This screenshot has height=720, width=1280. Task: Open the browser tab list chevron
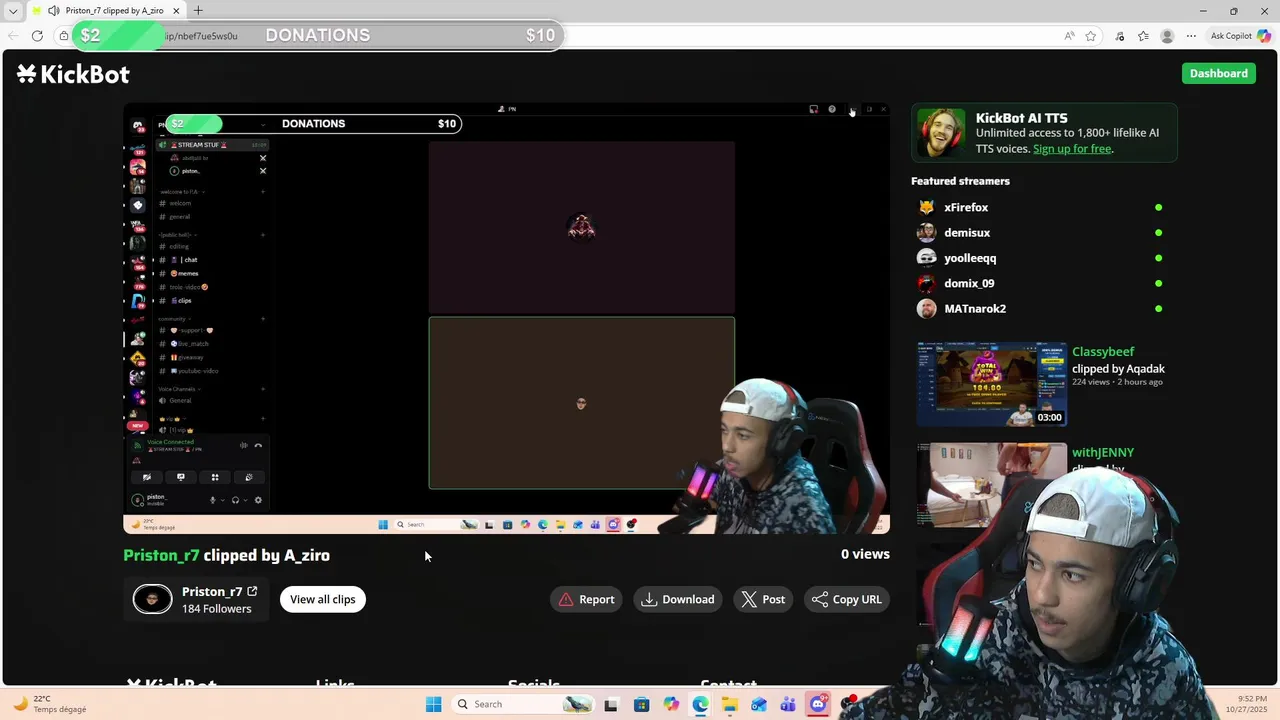tap(13, 11)
